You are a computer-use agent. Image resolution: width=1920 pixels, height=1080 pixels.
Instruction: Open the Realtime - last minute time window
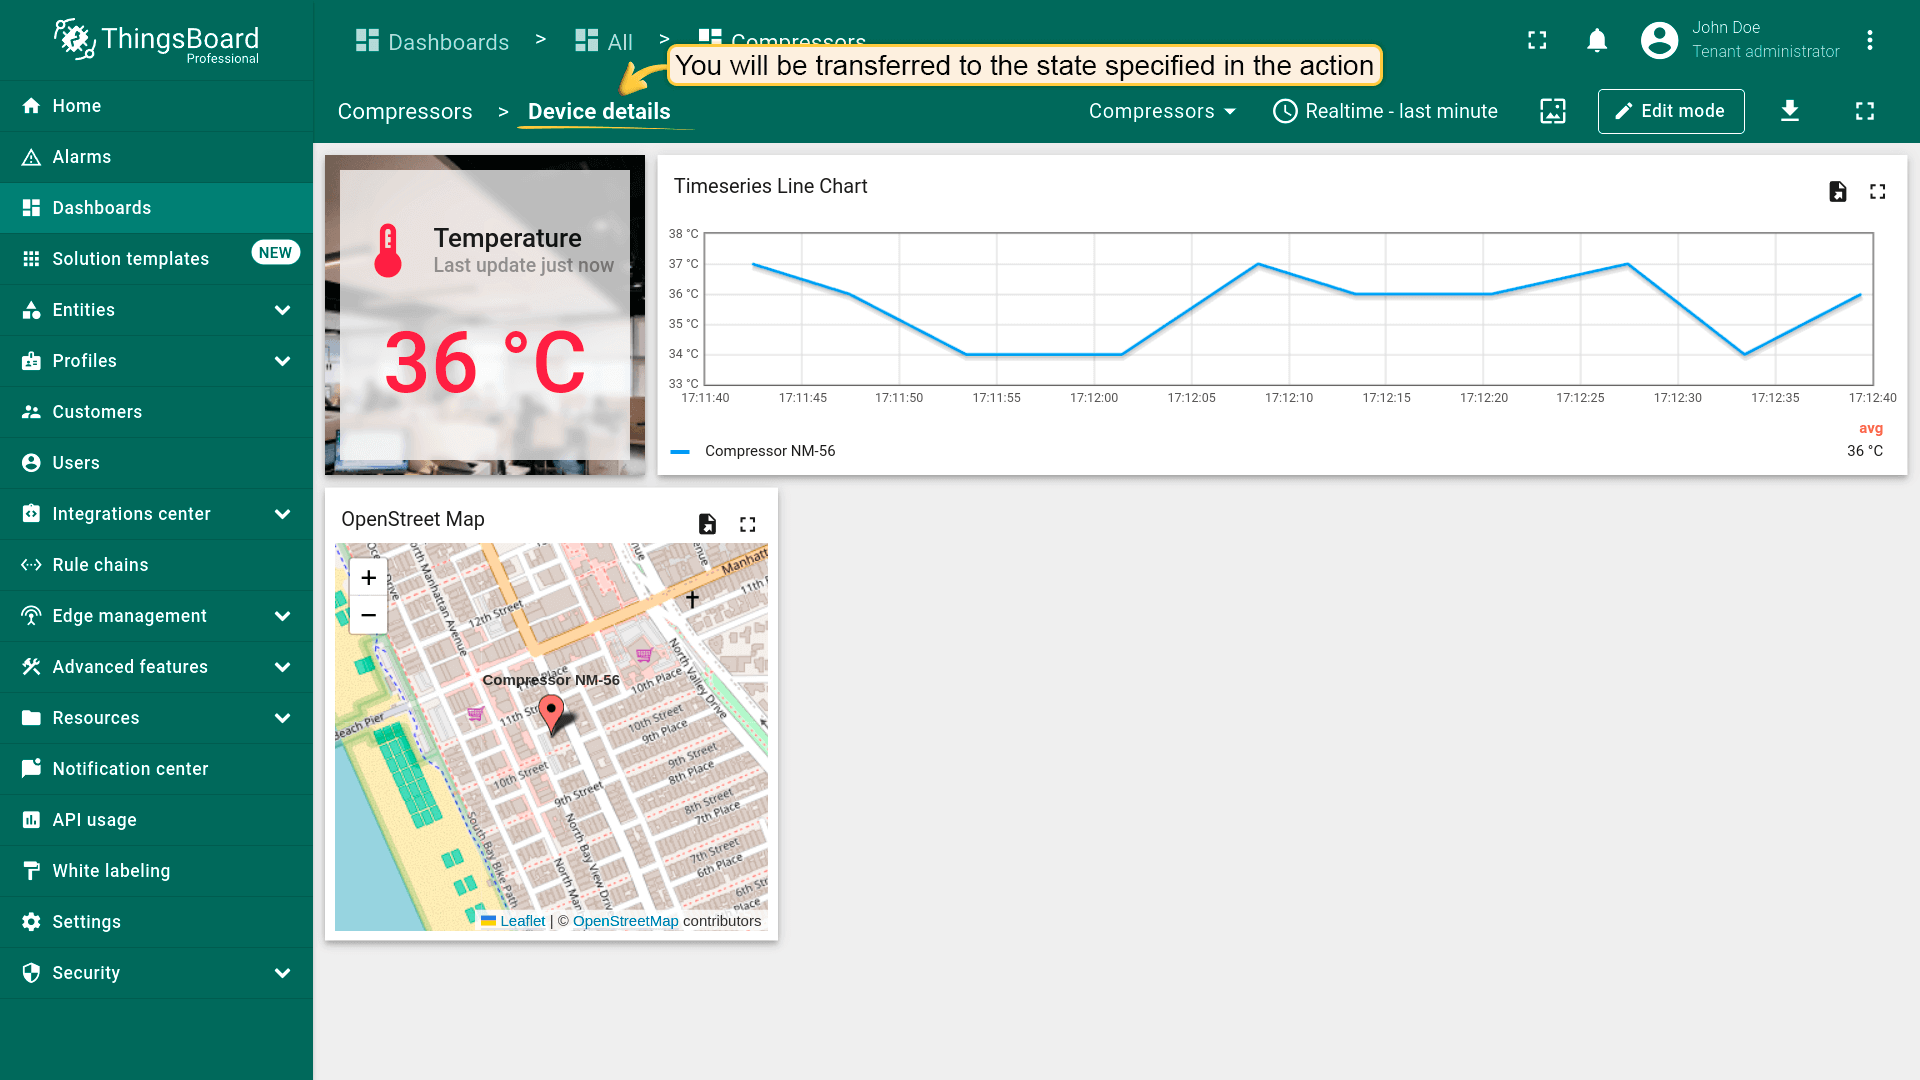(1385, 111)
